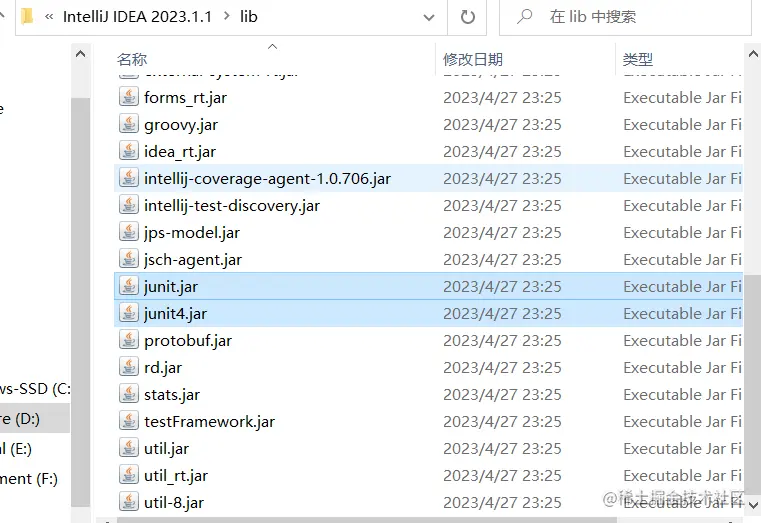Sort files by 类型 column

pos(638,59)
